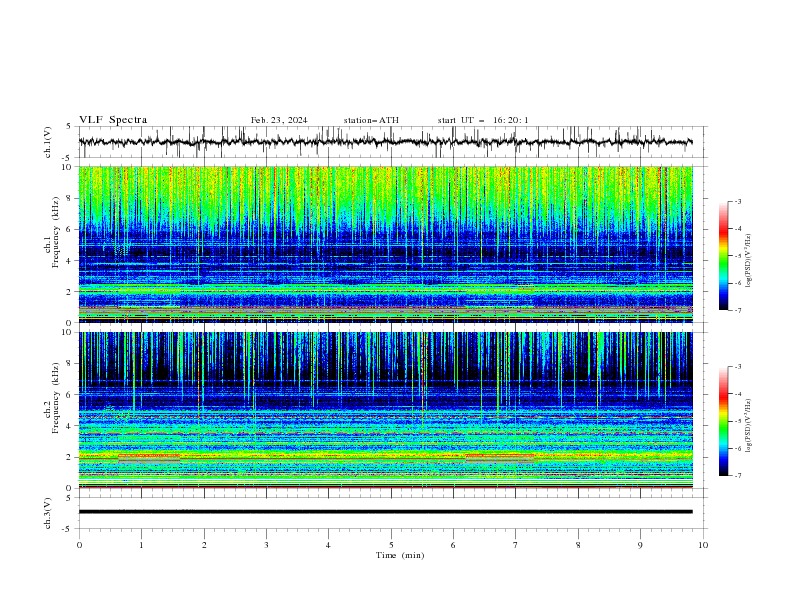Click ch.1 spectrogram frequency tick "4"
This screenshot has height=612, width=792.
[x=70, y=261]
